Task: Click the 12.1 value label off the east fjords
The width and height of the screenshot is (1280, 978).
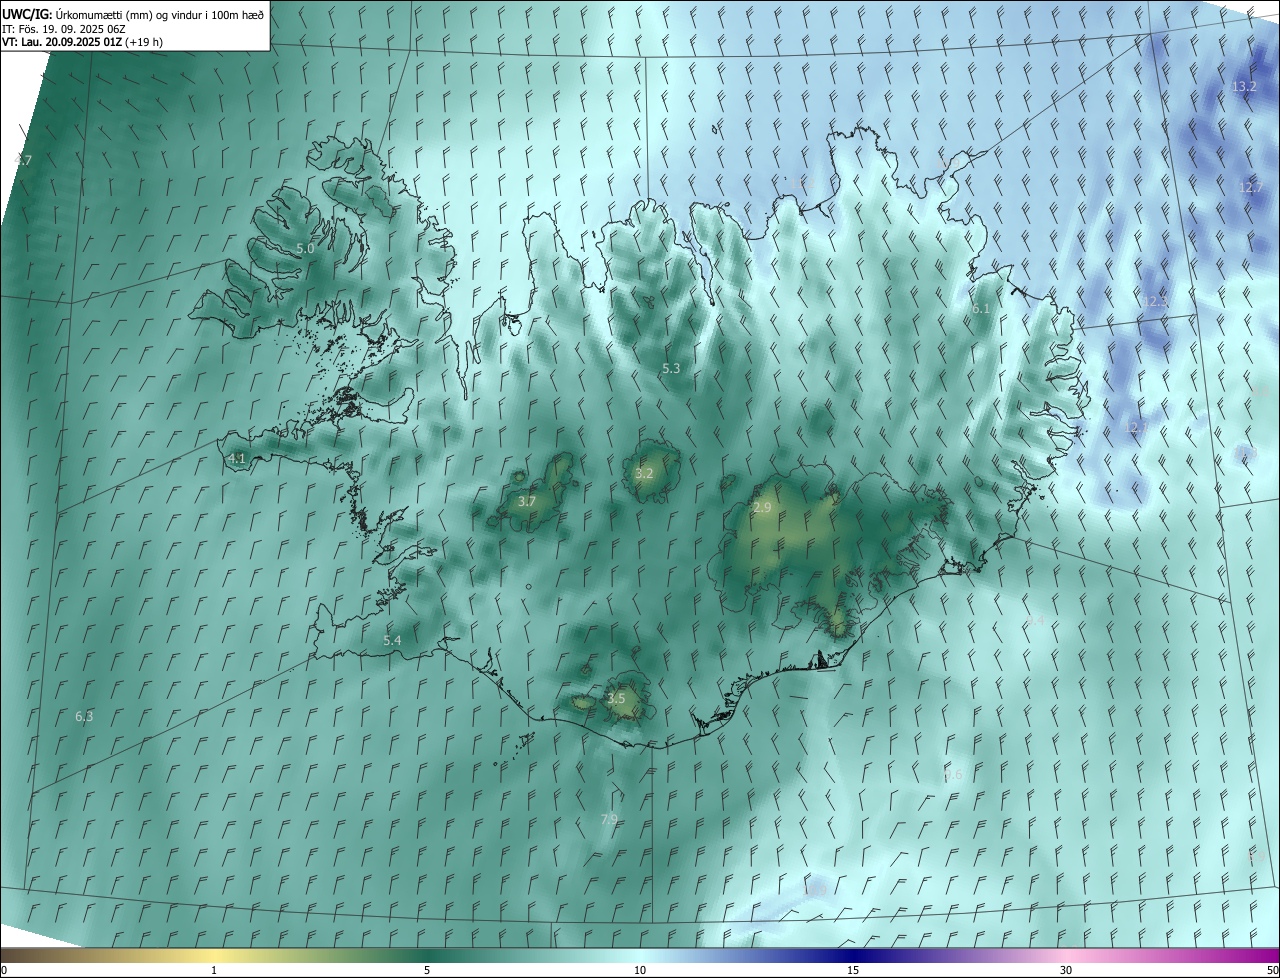Action: coord(1136,428)
